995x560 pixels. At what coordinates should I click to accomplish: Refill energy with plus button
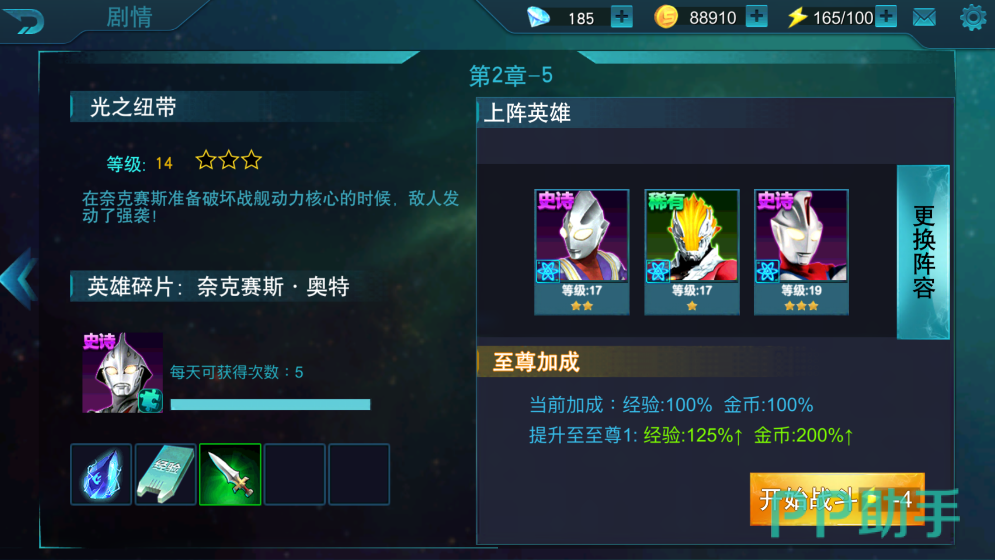tap(886, 17)
